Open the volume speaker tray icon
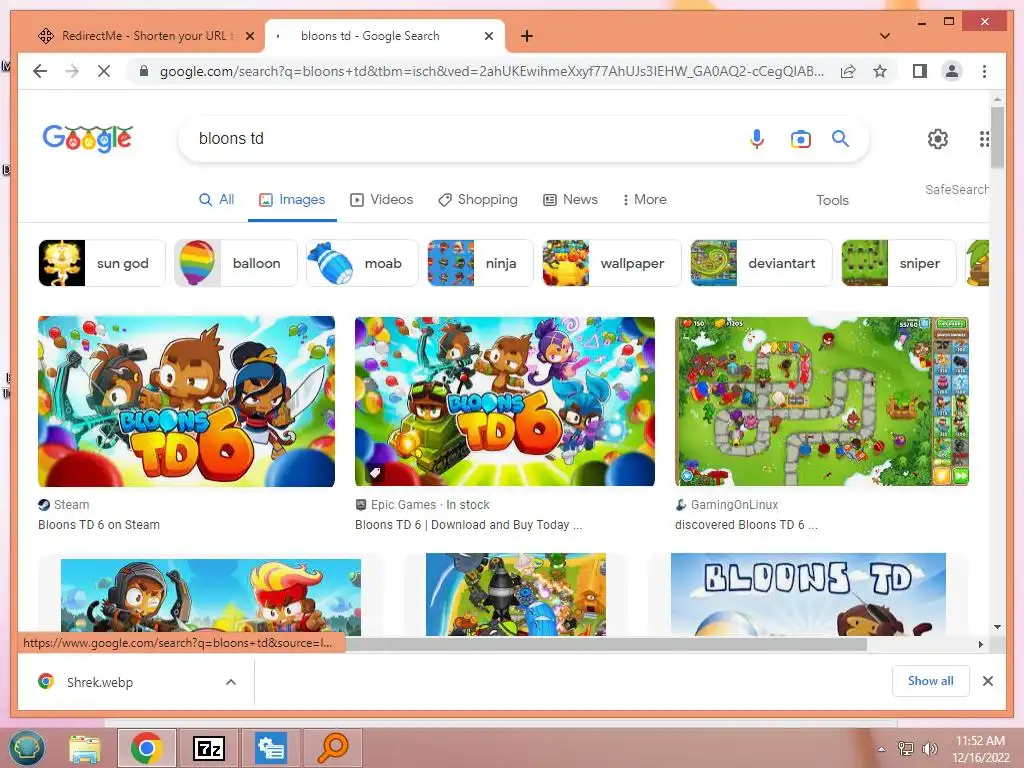 tap(929, 749)
